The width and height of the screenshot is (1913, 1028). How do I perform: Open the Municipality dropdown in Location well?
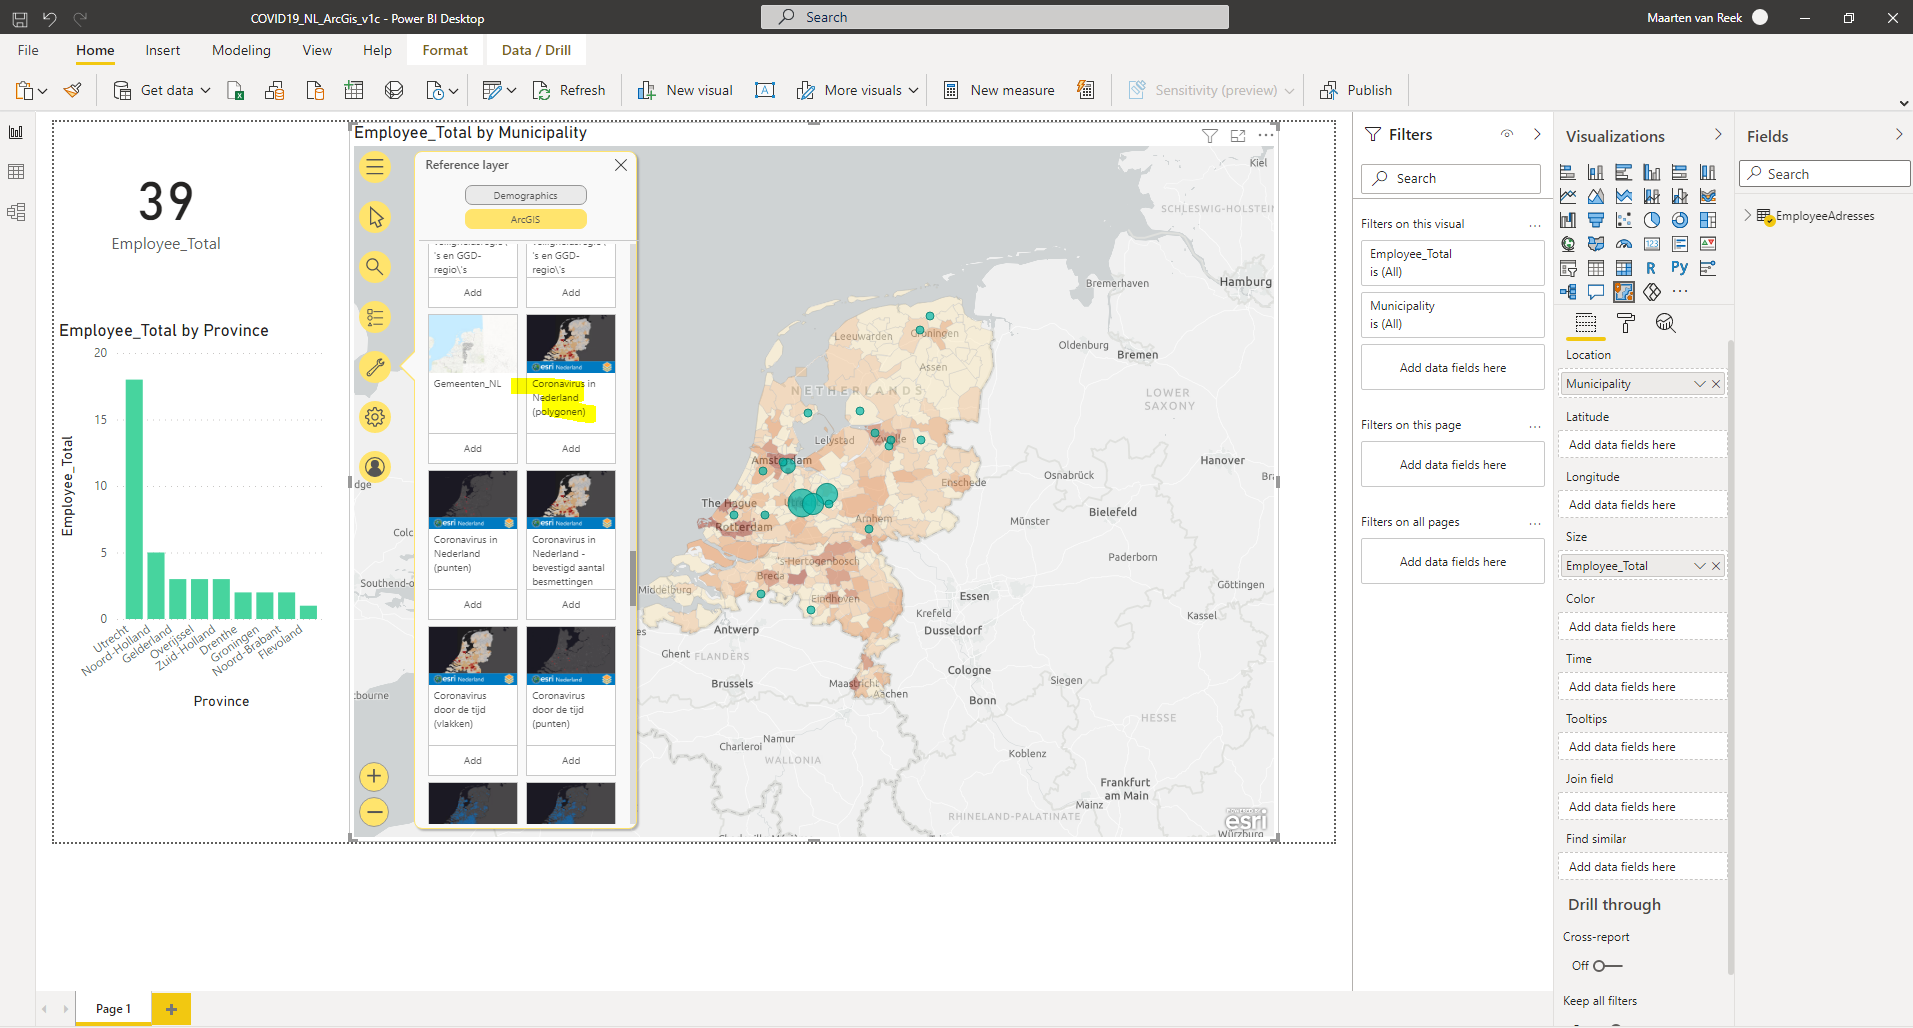point(1699,383)
